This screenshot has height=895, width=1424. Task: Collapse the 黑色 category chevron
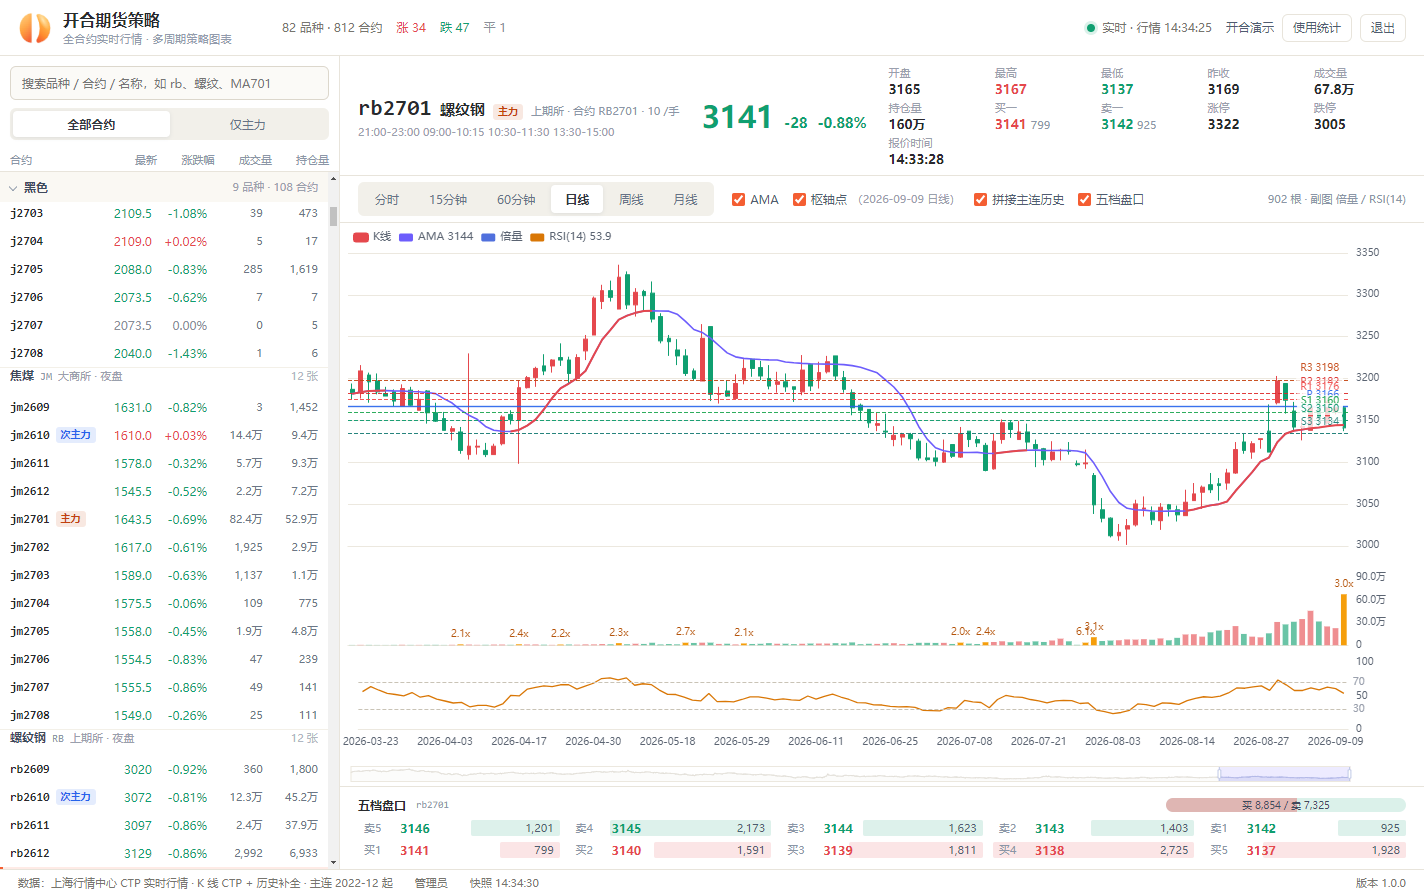(x=13, y=188)
